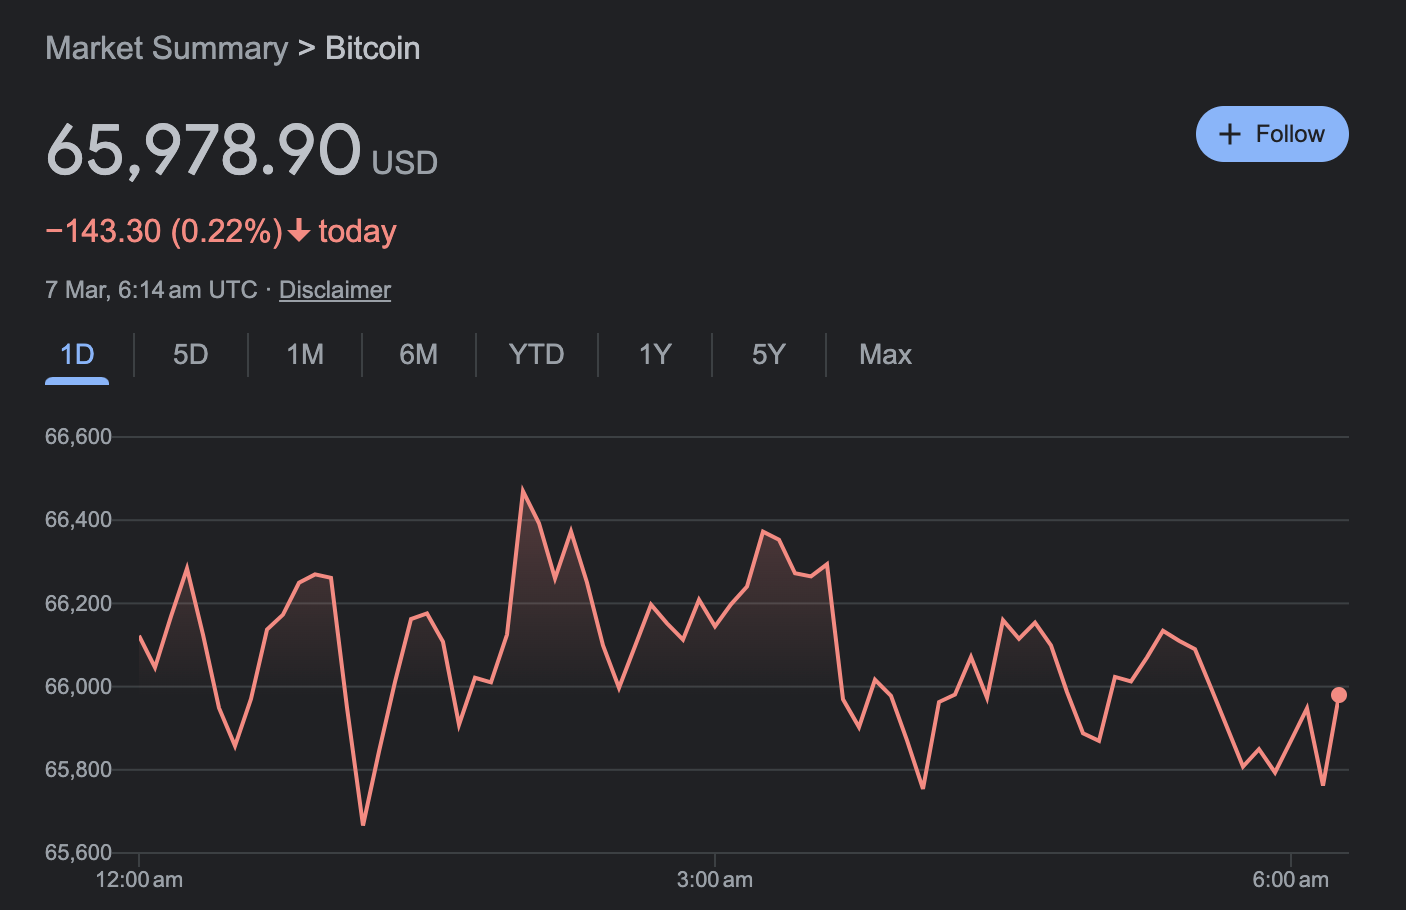The width and height of the screenshot is (1406, 910).
Task: Click the Bitcoin breadcrumb title
Action: point(372,48)
